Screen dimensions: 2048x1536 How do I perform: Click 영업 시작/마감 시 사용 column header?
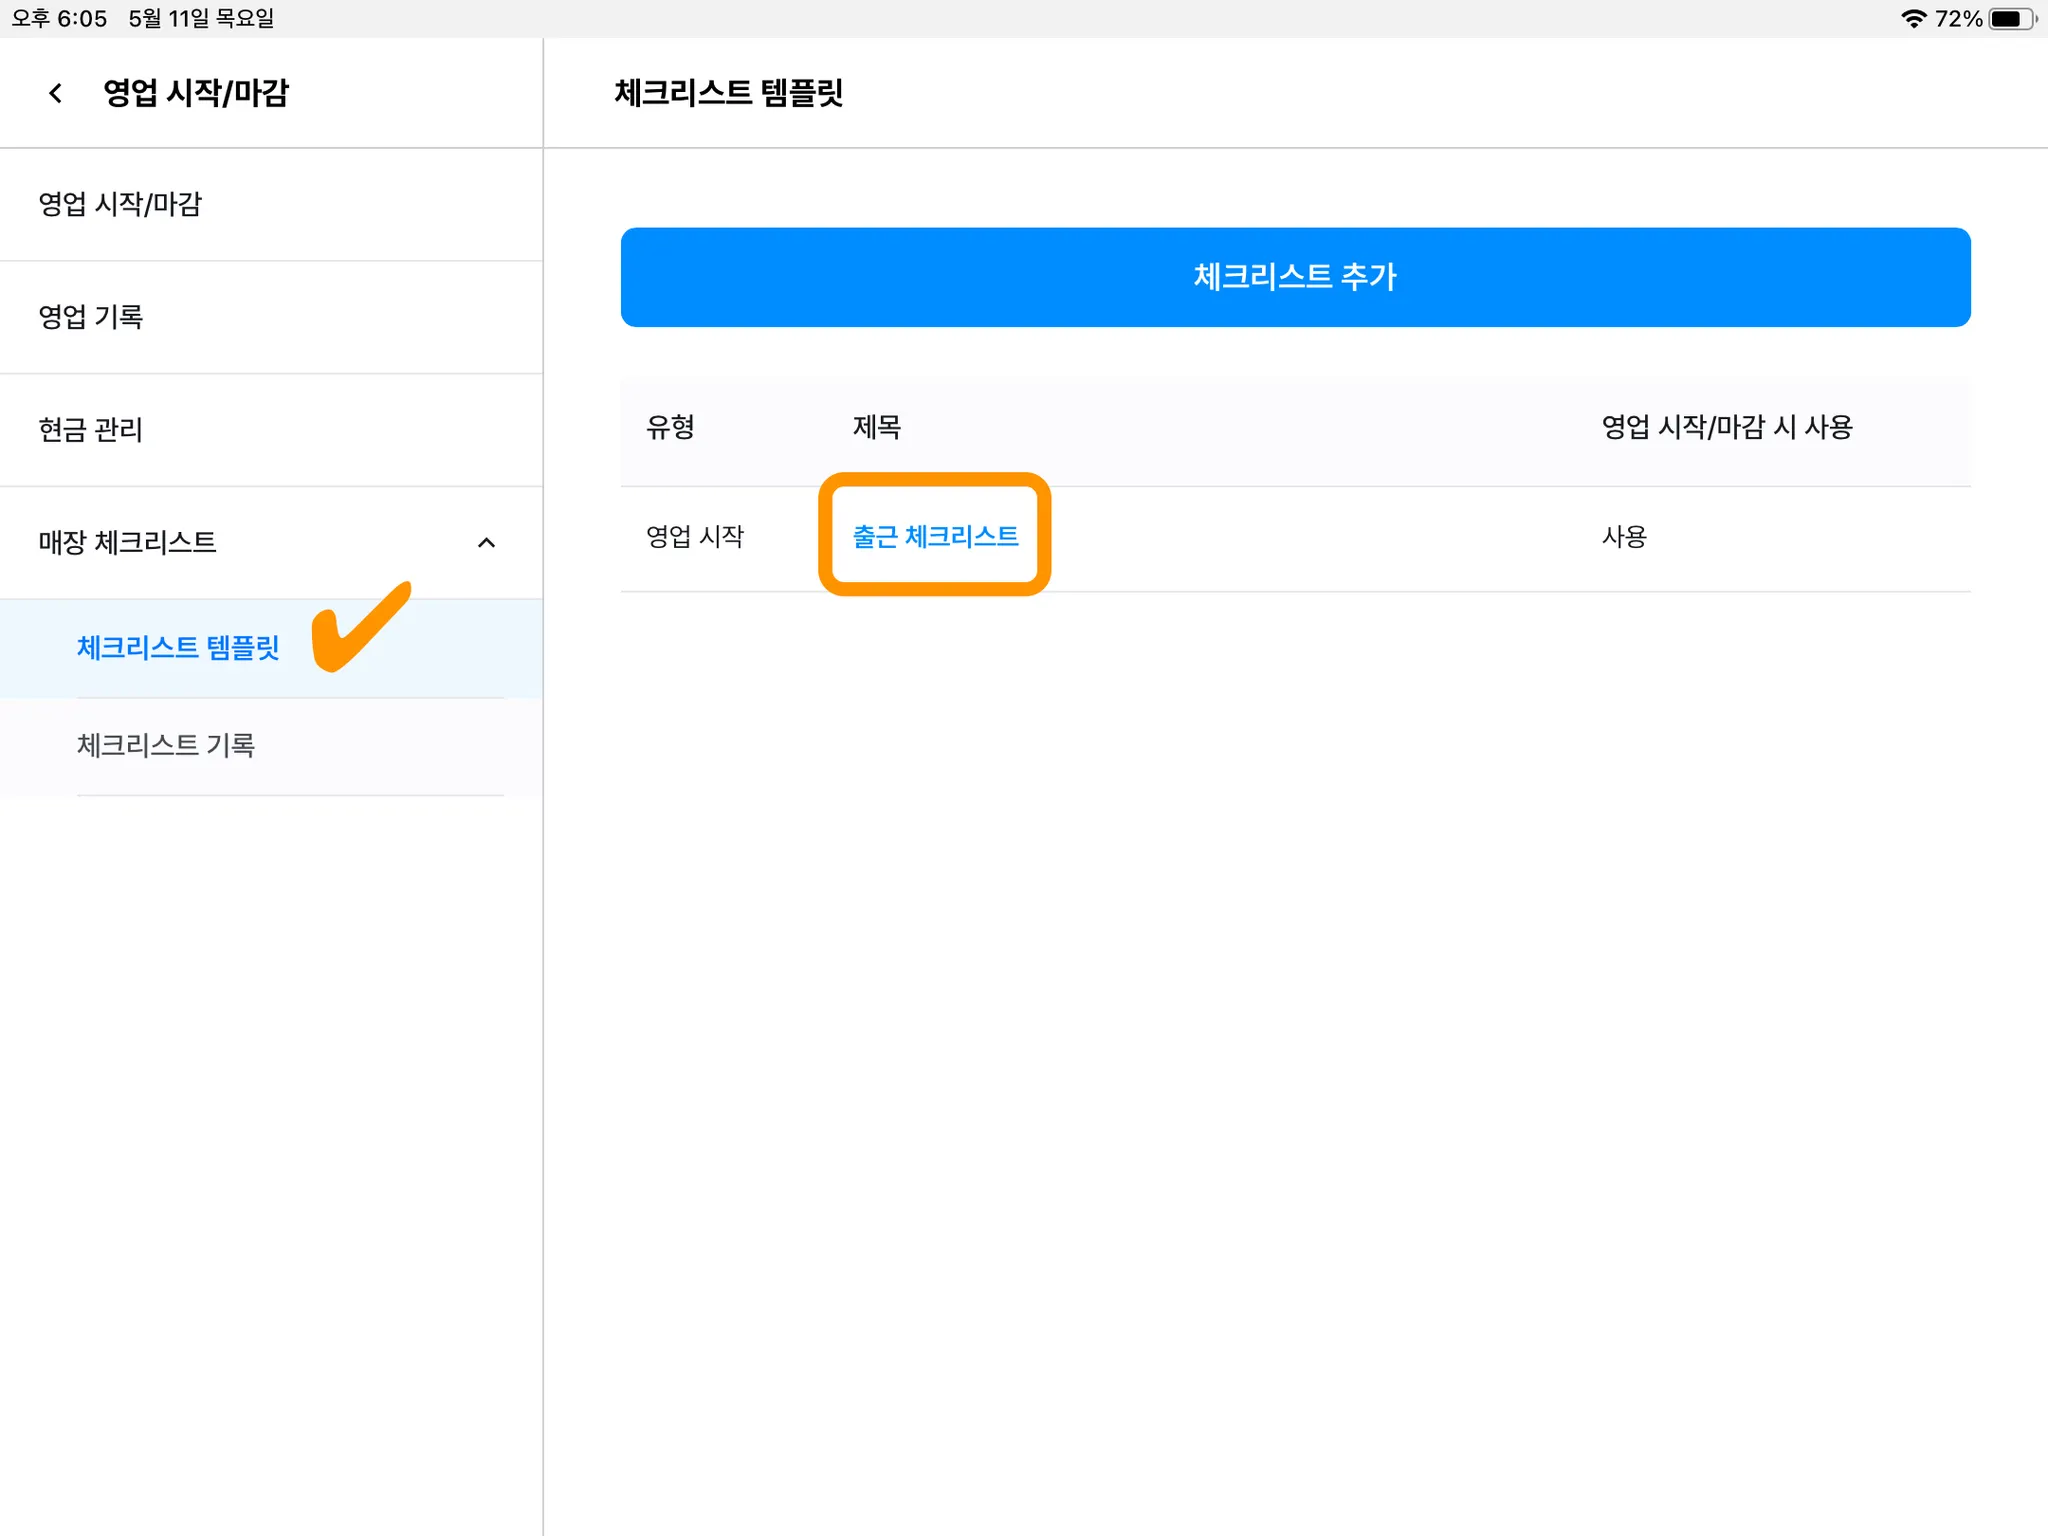(x=1727, y=427)
